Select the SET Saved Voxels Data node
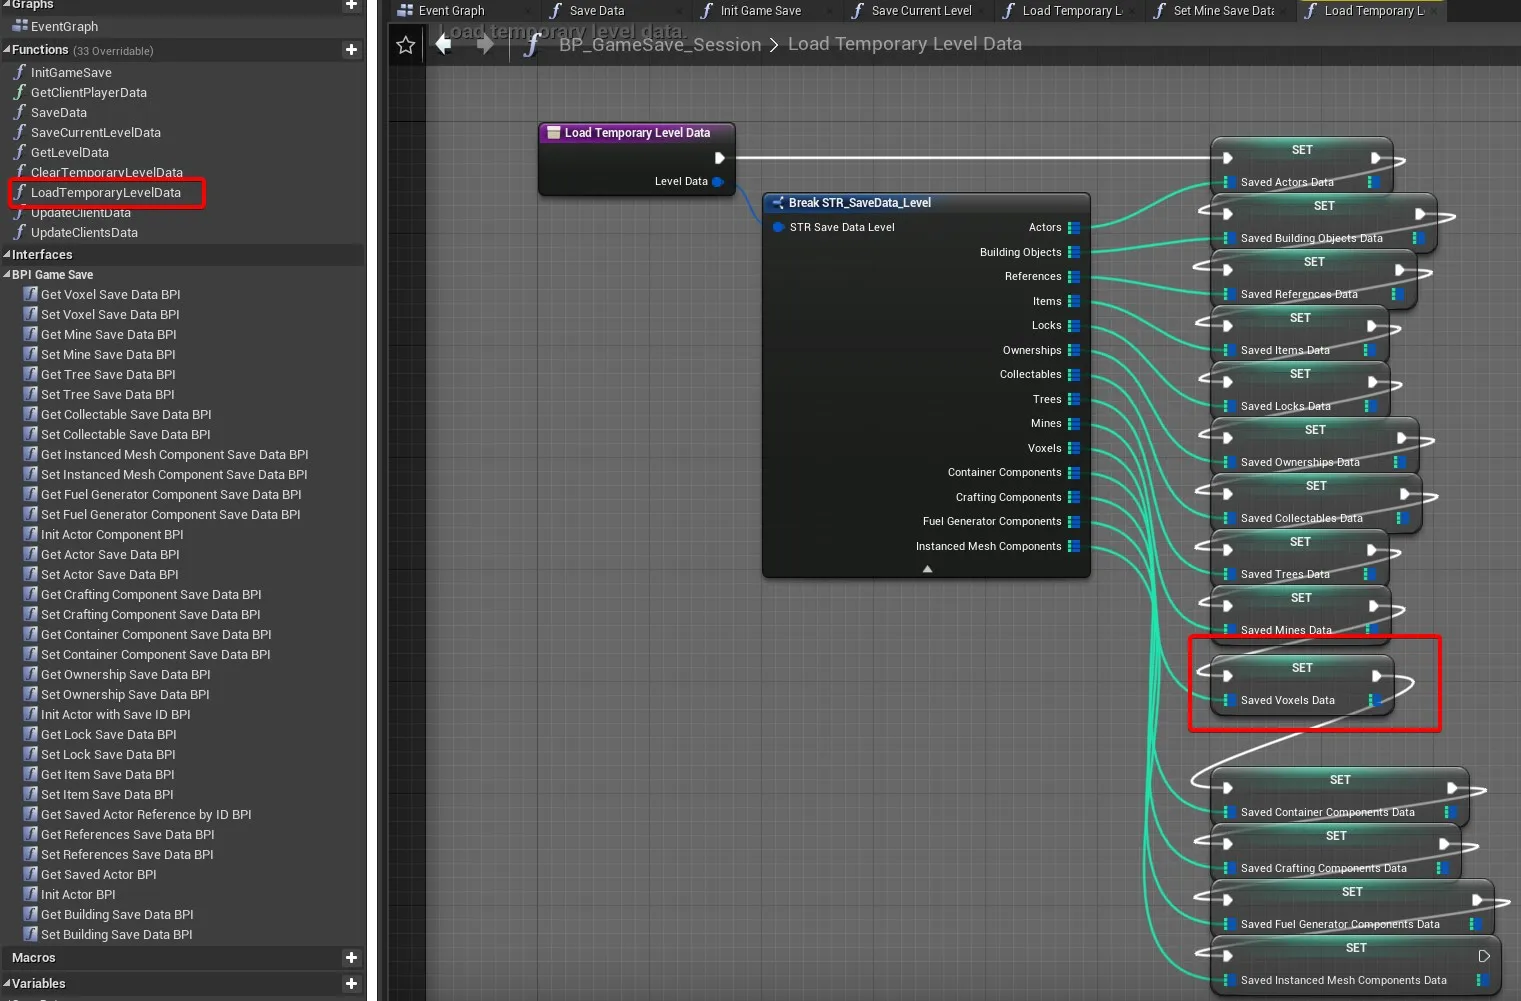Viewport: 1521px width, 1001px height. (x=1301, y=668)
